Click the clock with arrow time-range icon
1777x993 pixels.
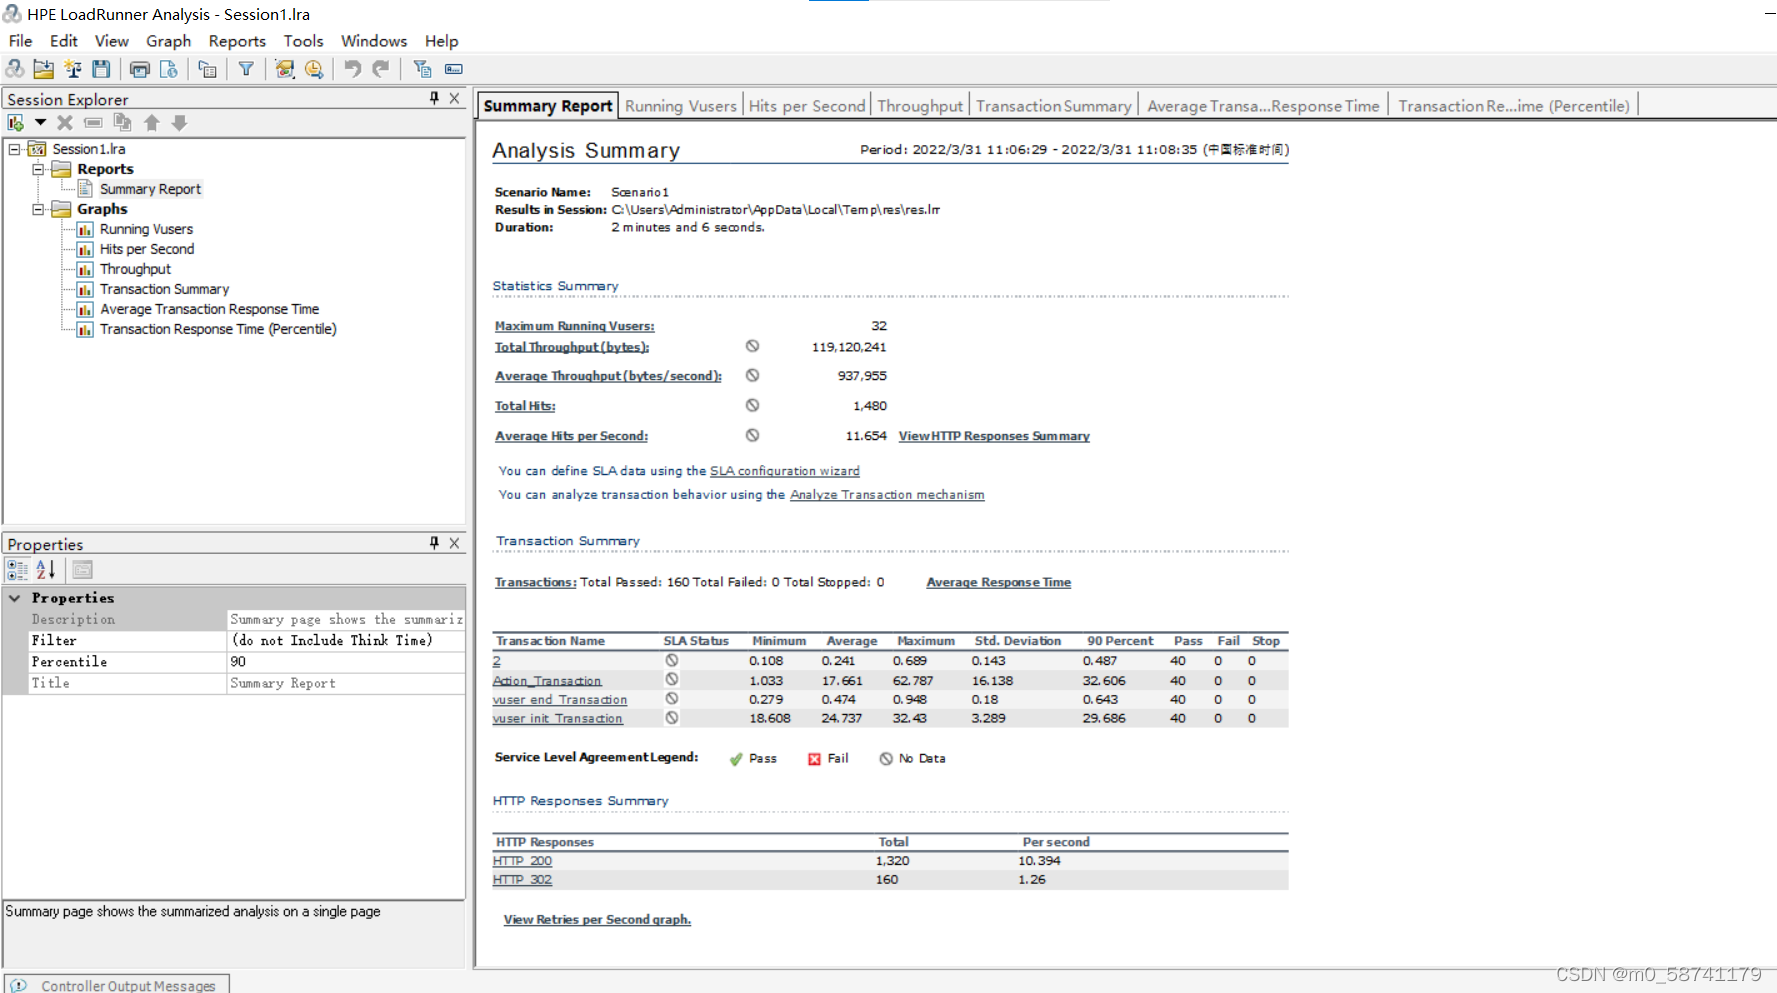tap(314, 69)
